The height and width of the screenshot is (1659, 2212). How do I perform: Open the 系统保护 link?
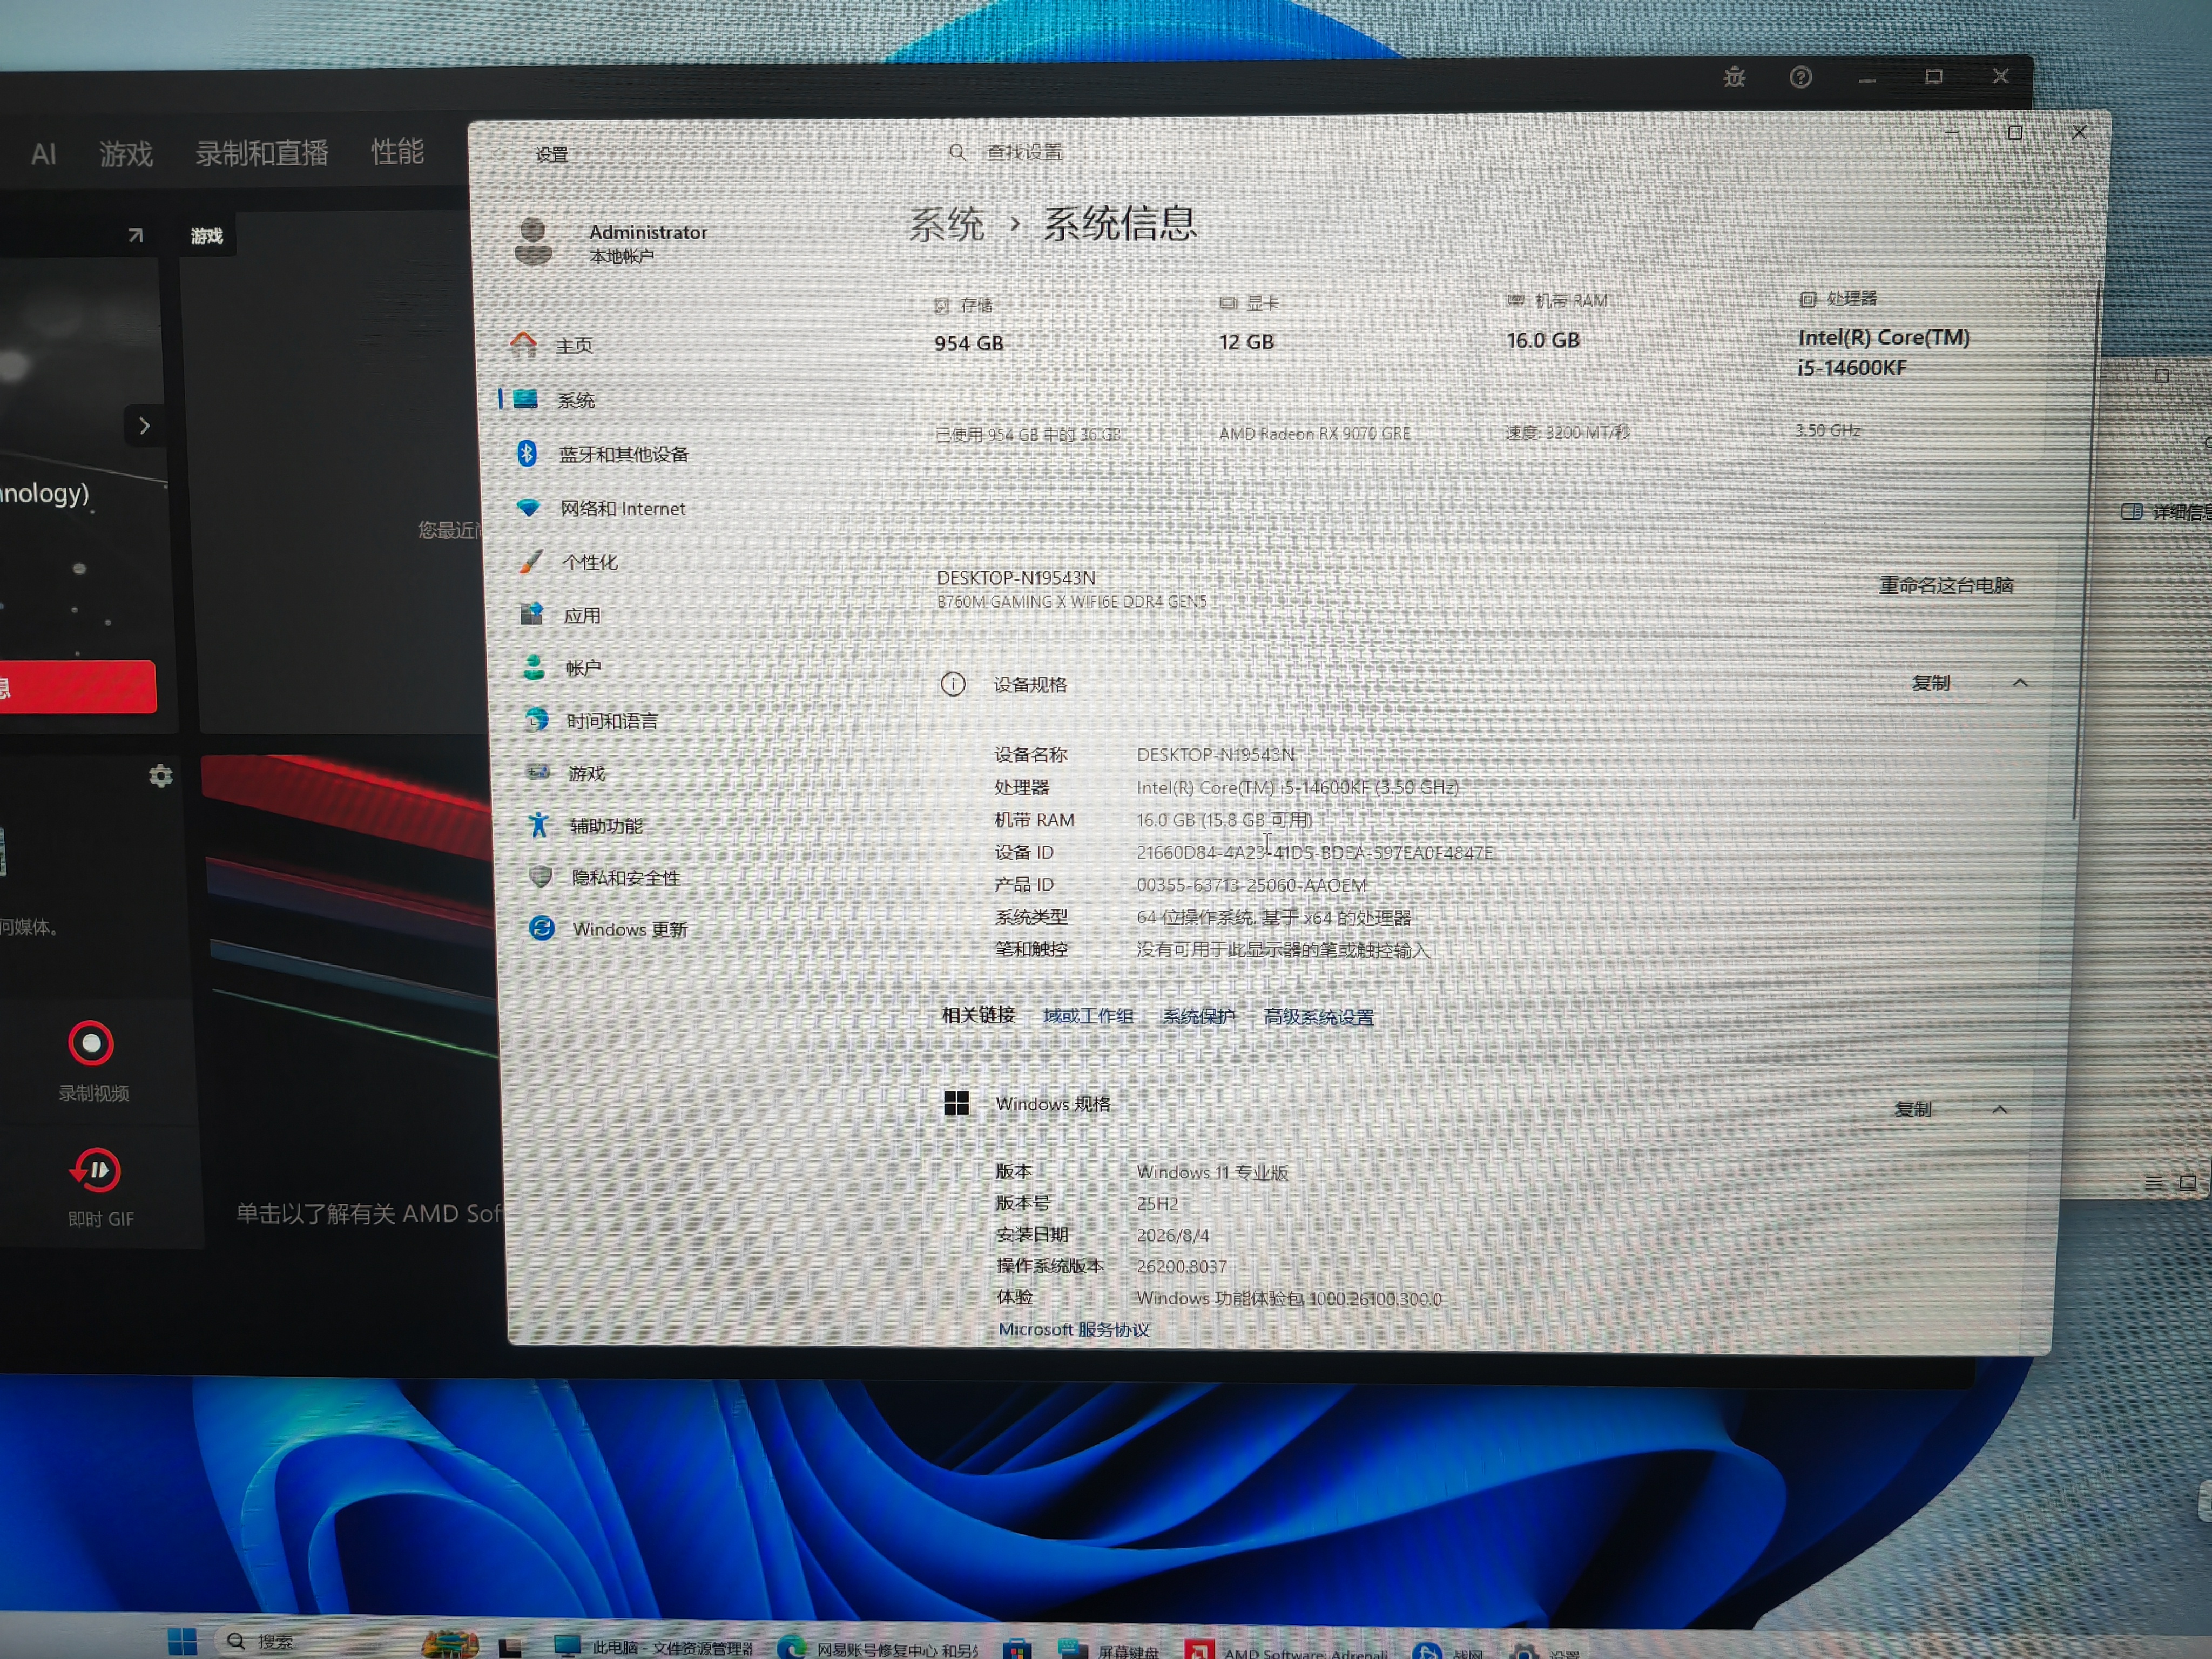(x=1198, y=1017)
